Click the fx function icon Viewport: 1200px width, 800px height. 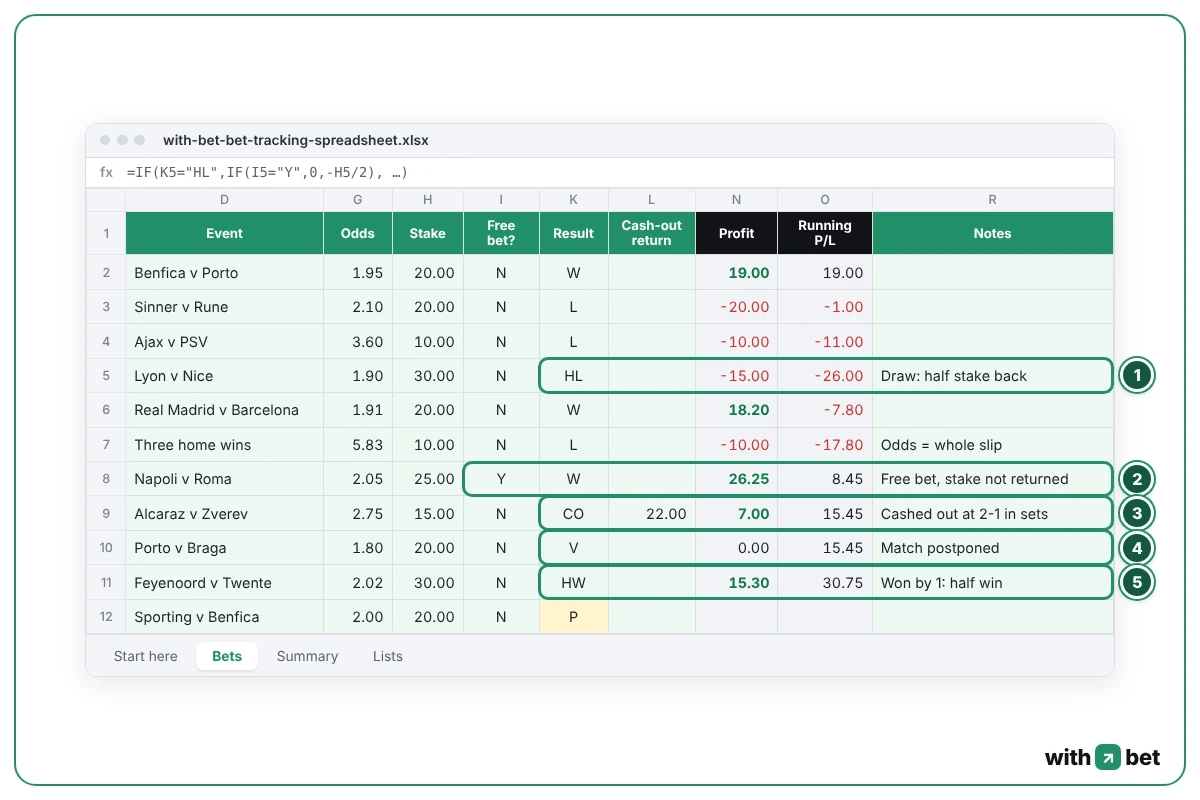[106, 172]
